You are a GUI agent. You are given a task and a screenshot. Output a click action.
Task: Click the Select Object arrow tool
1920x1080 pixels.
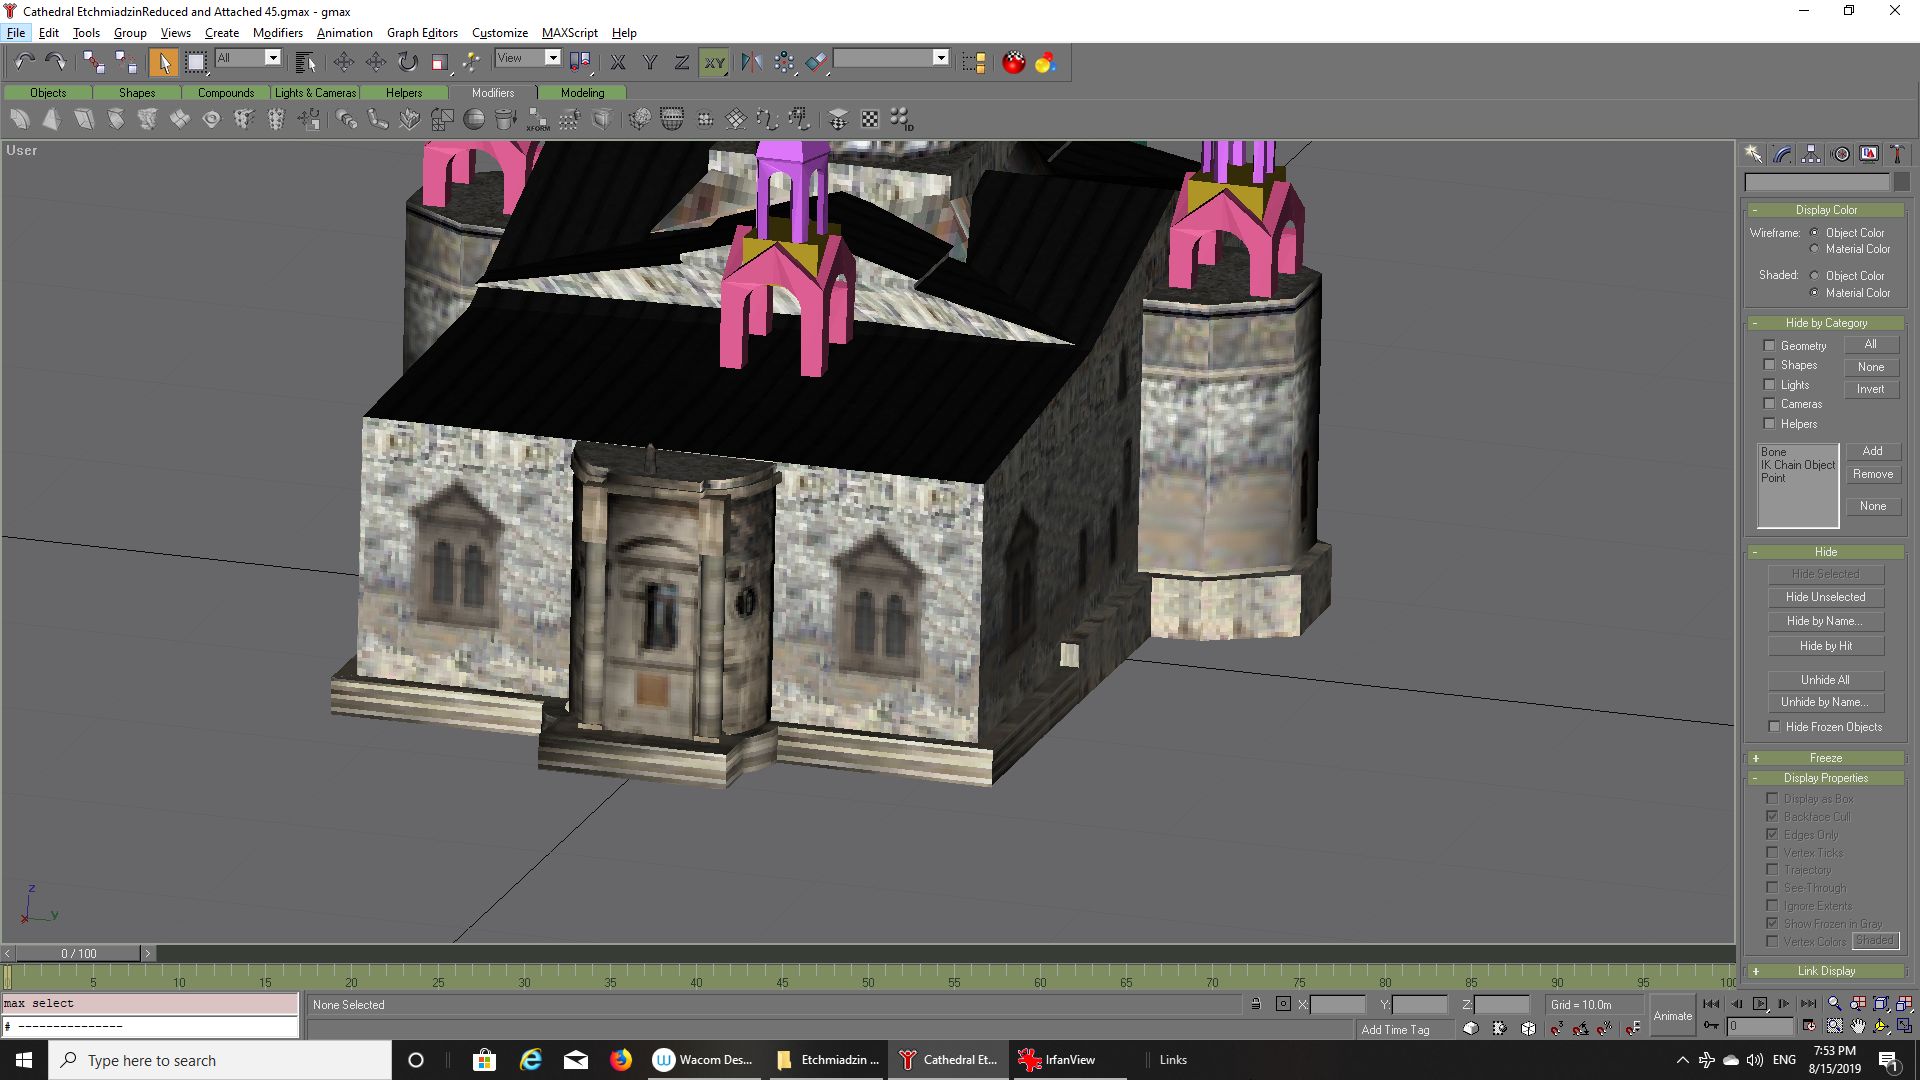pos(163,62)
